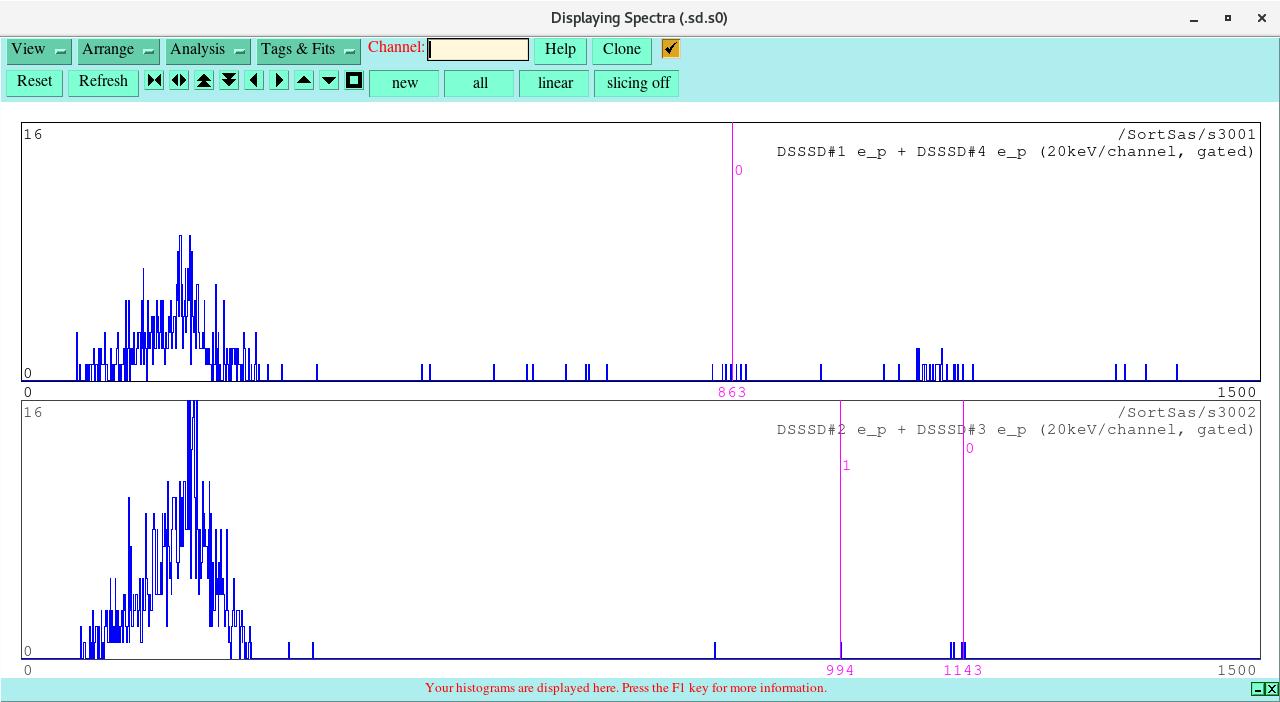Screen dimensions: 1280x702
Task: Open the Tags & Fits menu
Action: click(x=299, y=49)
